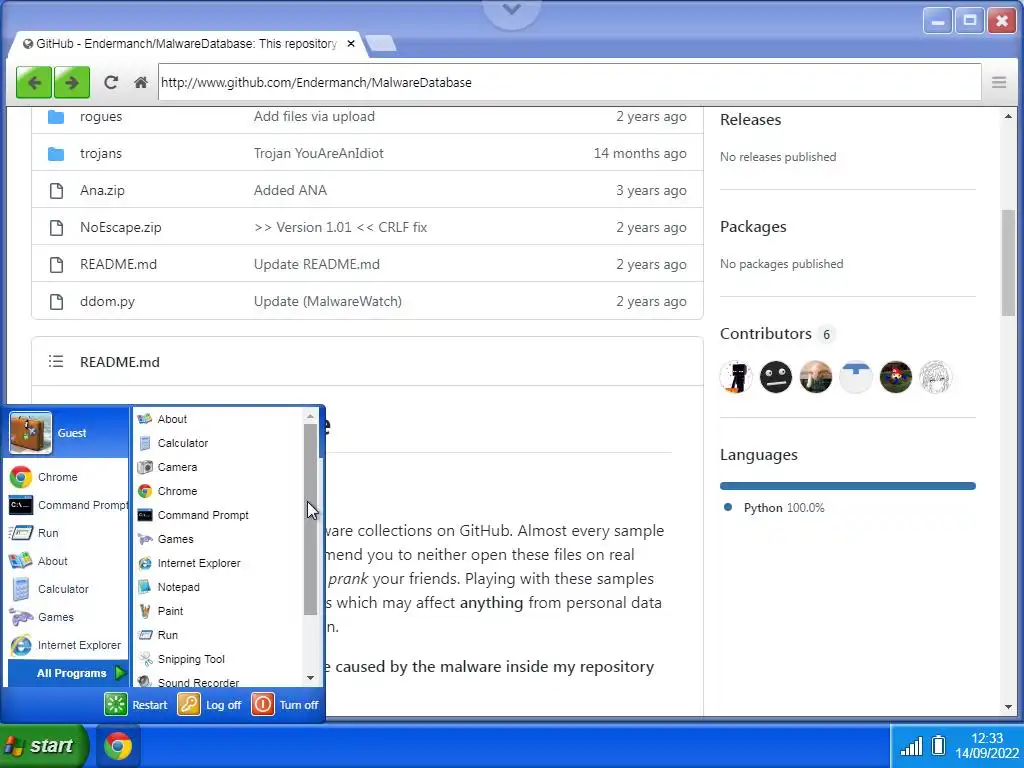Viewport: 1024px width, 768px height.
Task: Select Run in the All Programs list
Action: (x=159, y=635)
